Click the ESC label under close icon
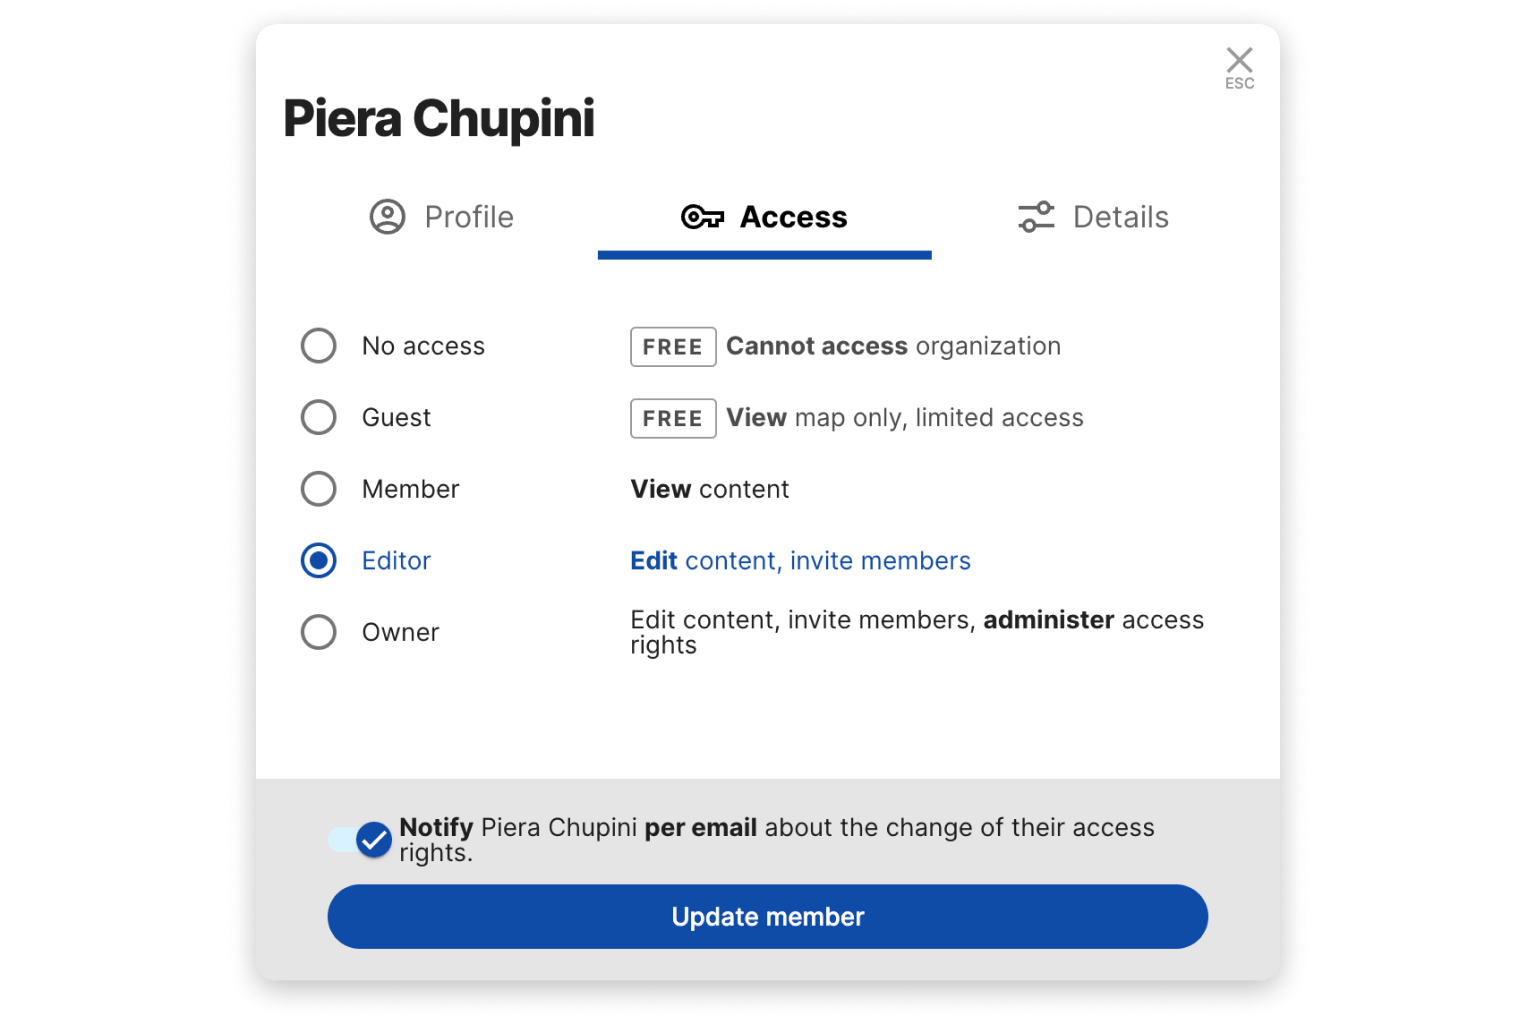 click(1240, 84)
